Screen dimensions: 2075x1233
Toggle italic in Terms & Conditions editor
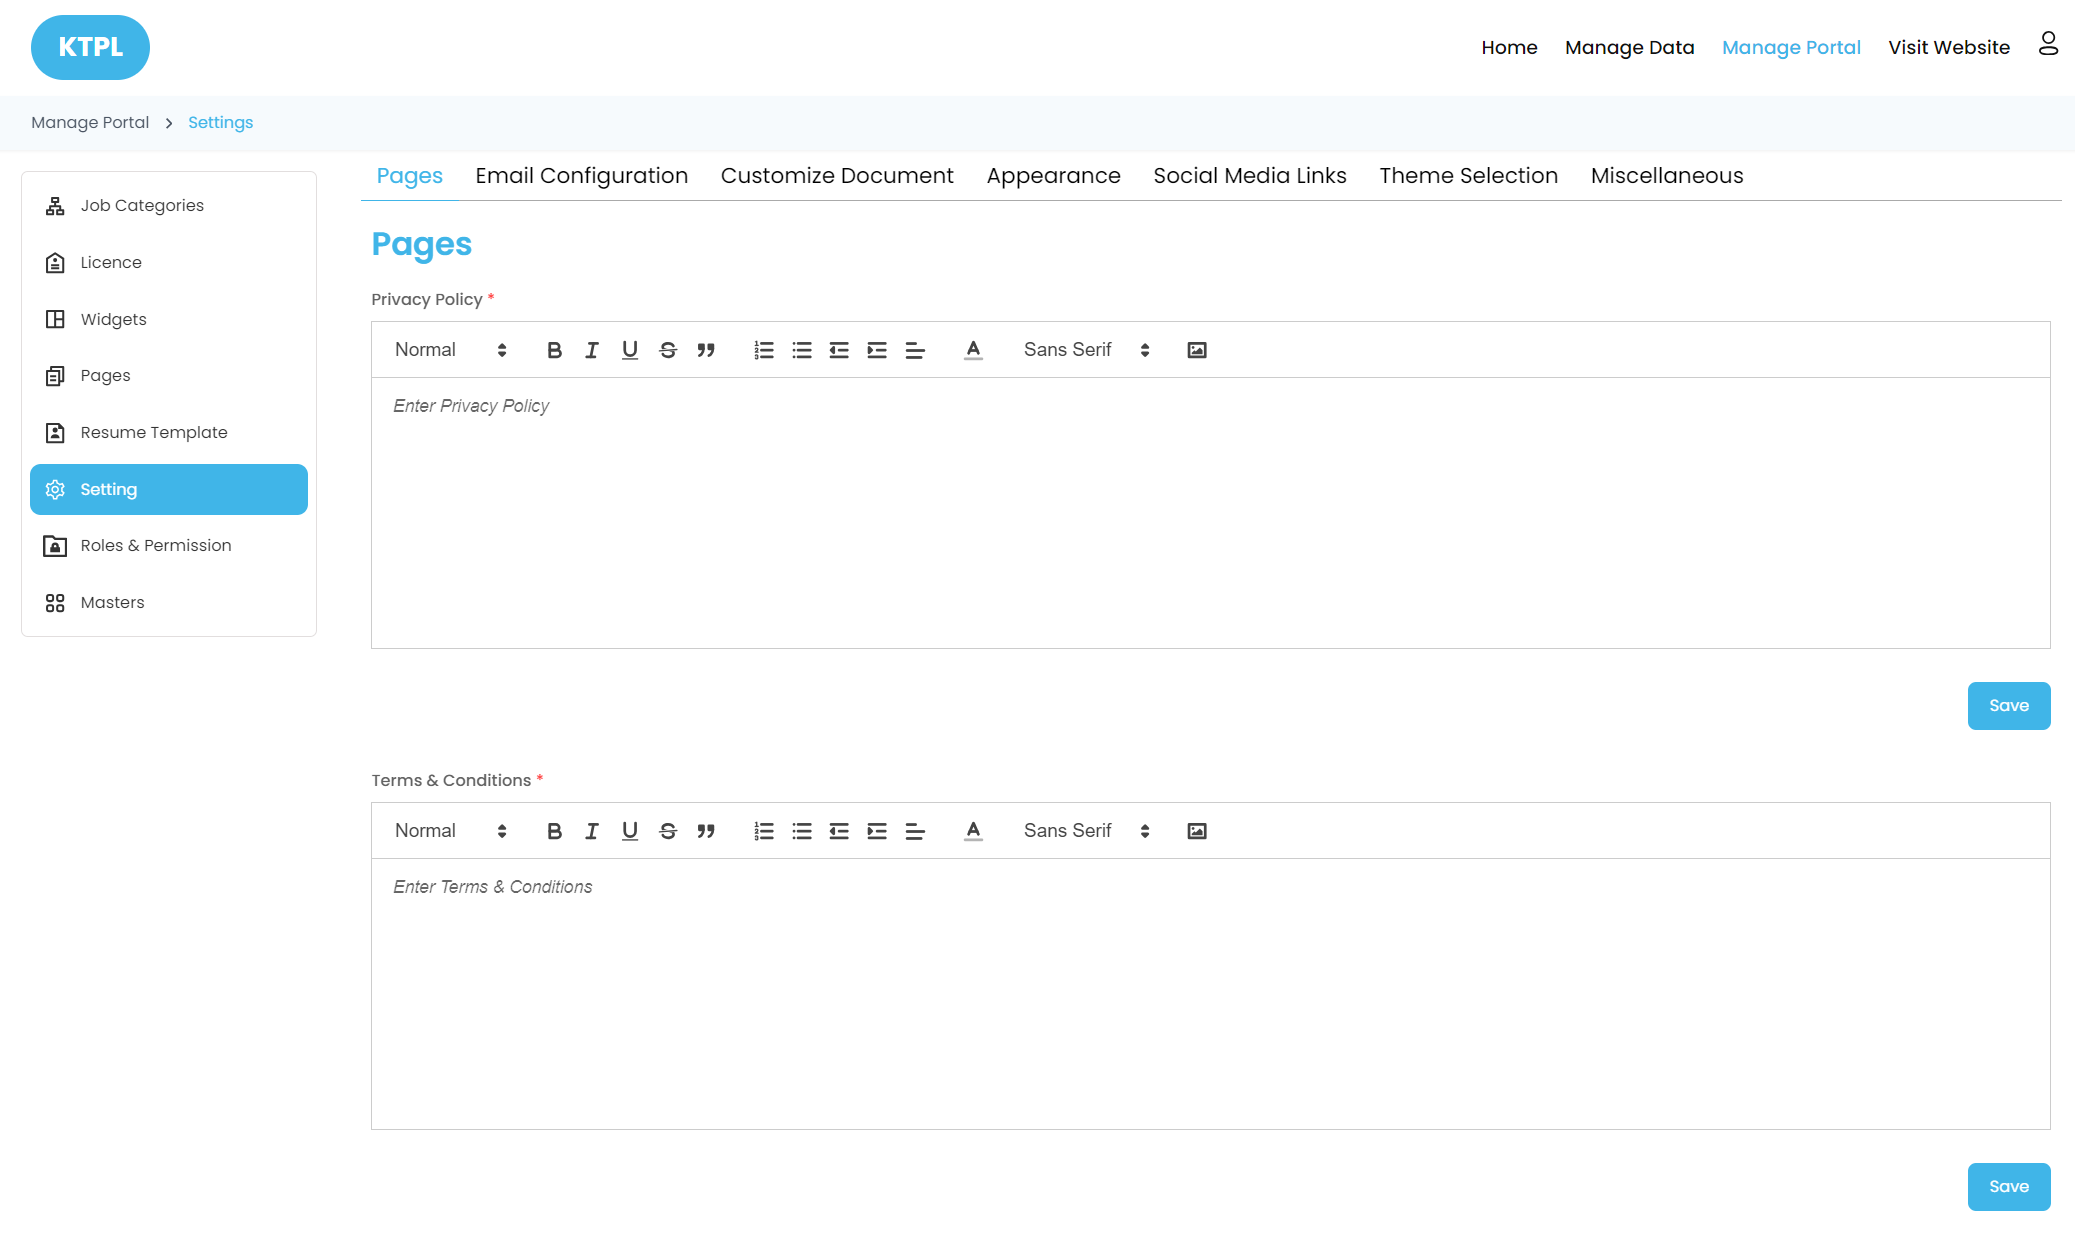pyautogui.click(x=592, y=831)
